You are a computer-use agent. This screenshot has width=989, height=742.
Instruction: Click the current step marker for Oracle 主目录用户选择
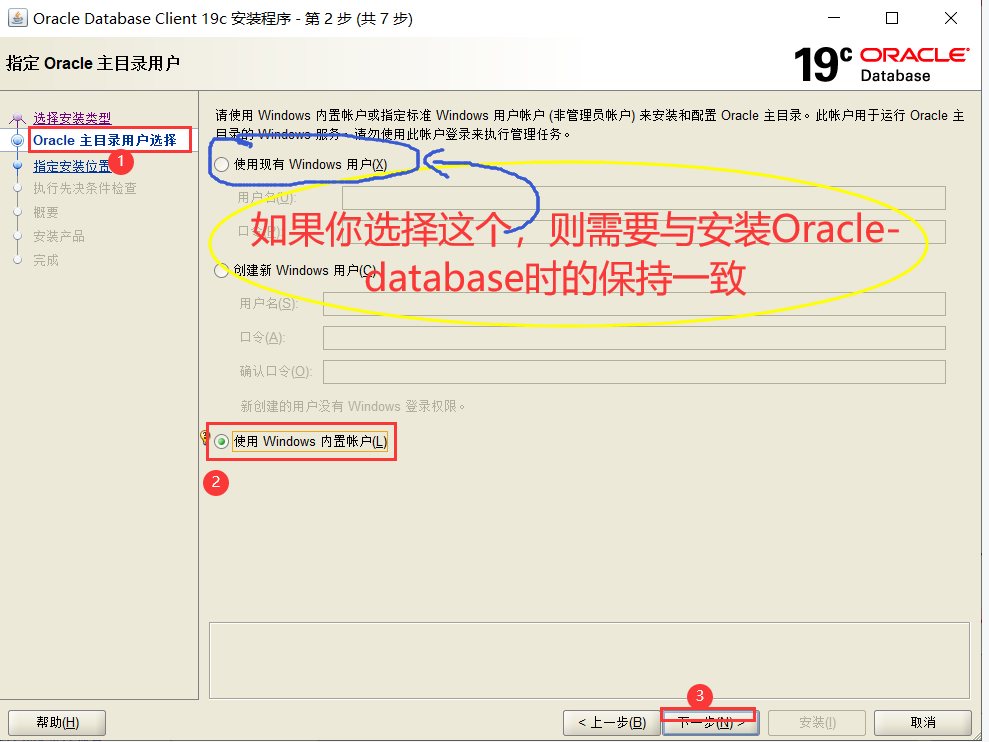click(17, 139)
